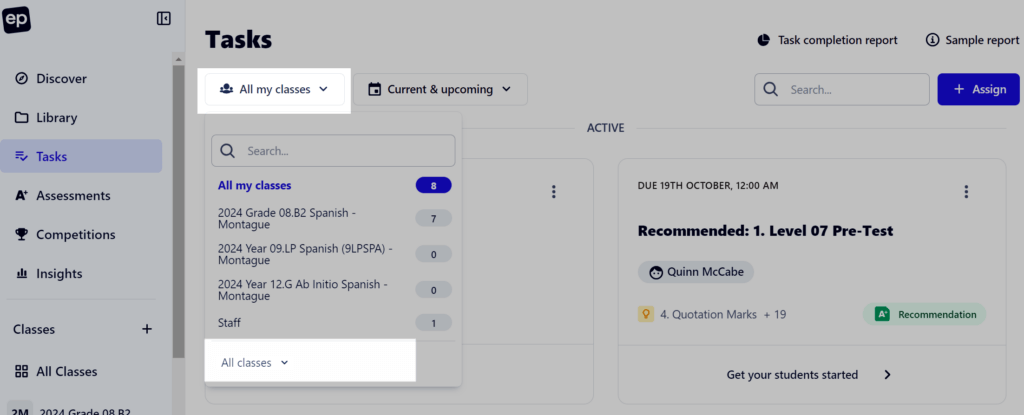1024x415 pixels.
Task: Open Competitions in the sidebar
Action: pyautogui.click(x=81, y=234)
